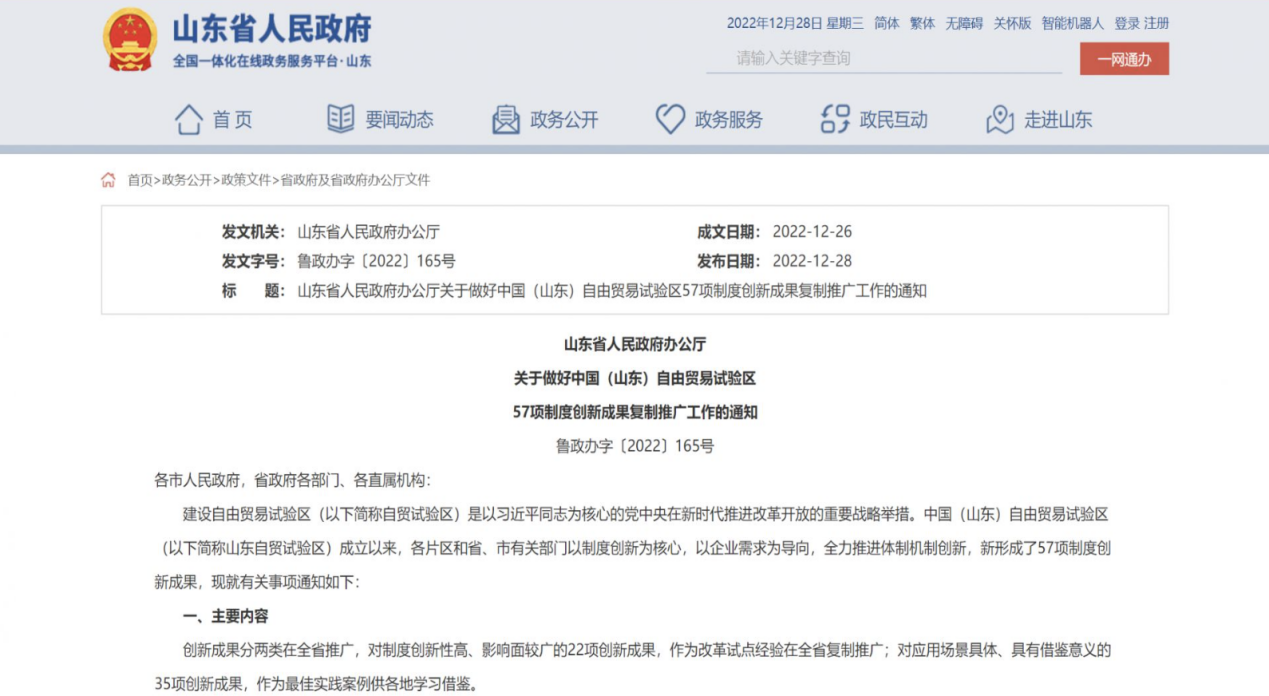The height and width of the screenshot is (696, 1269).
Task: Open the 关怀版 care version
Action: pos(1012,23)
